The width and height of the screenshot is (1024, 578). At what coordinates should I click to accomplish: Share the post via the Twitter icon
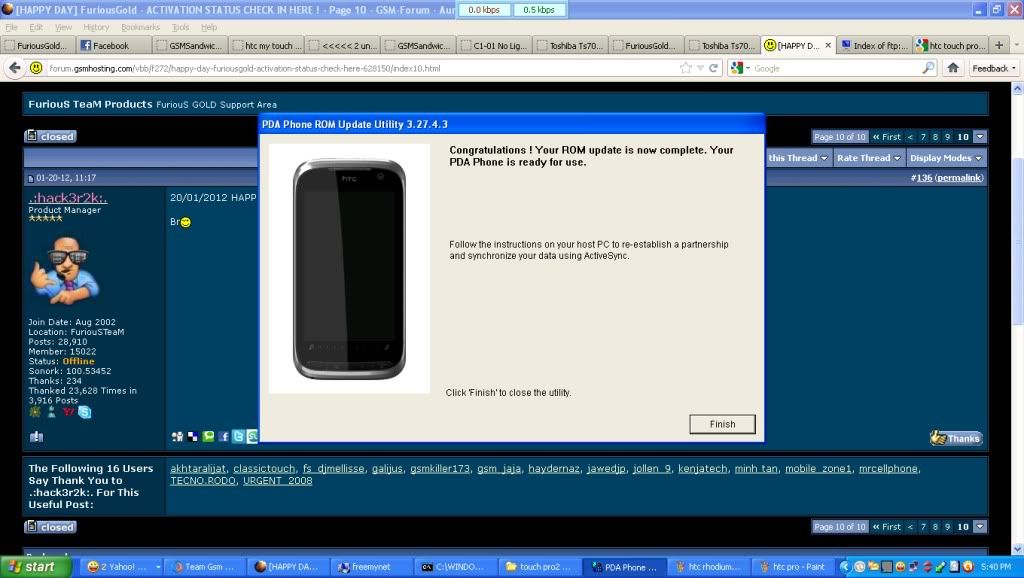[x=238, y=436]
